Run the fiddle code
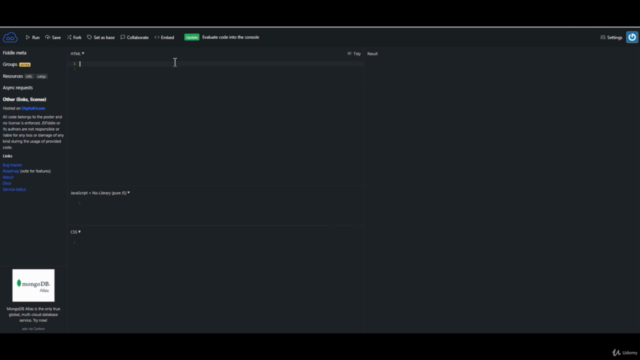Image resolution: width=640 pixels, height=360 pixels. (x=33, y=37)
